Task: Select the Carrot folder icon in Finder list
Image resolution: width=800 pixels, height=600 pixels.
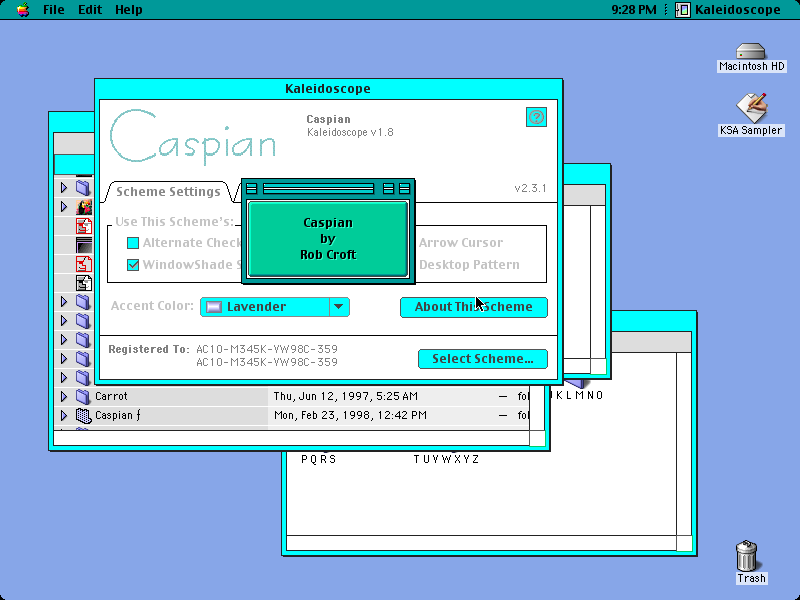Action: point(83,396)
